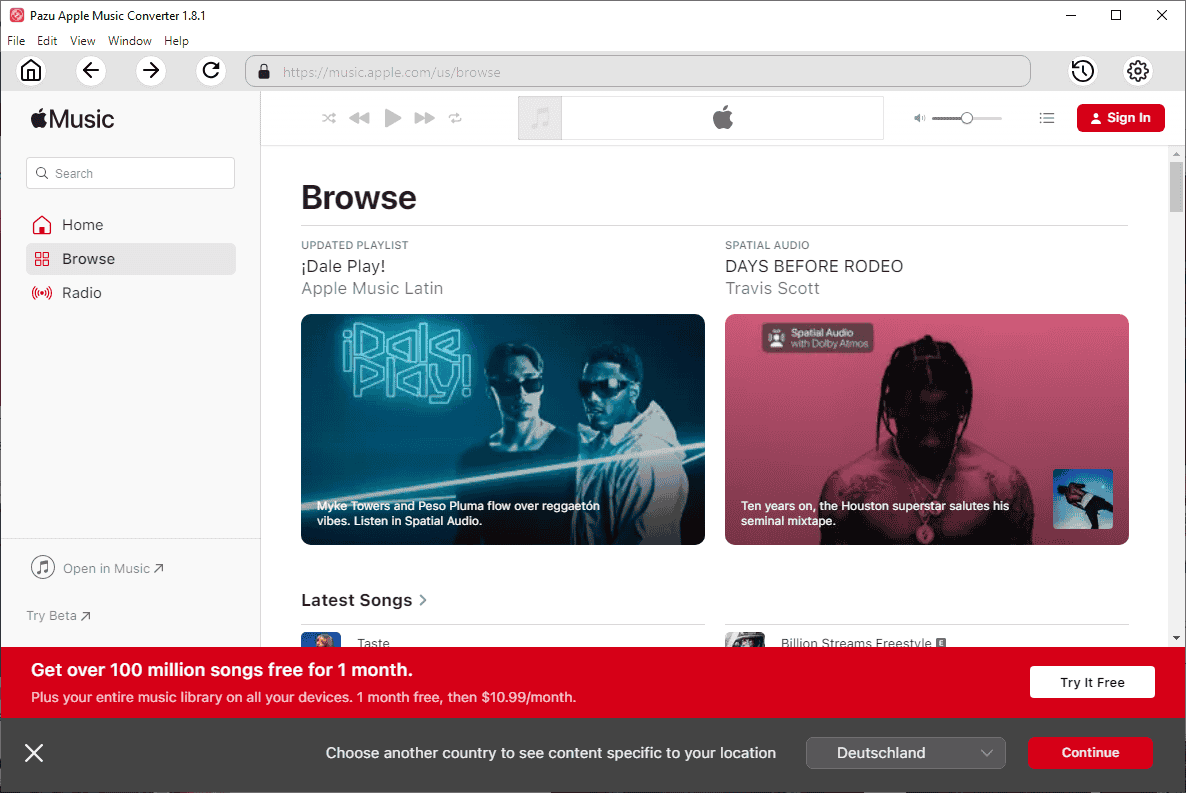1186x793 pixels.
Task: Click the Try Beta link
Action: click(x=58, y=616)
